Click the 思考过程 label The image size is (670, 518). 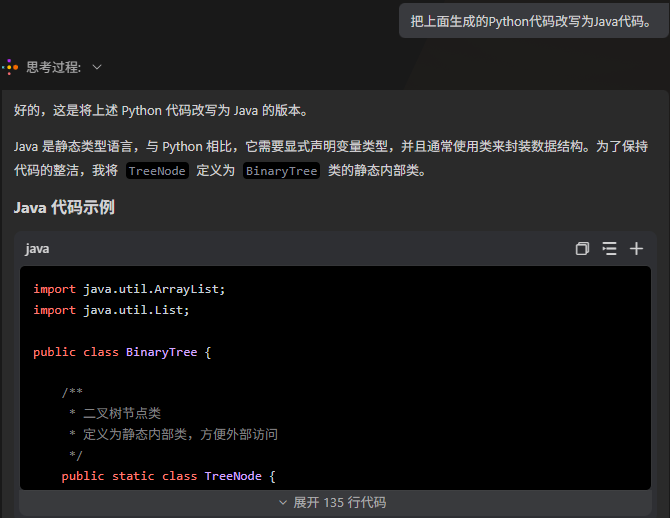tap(53, 67)
